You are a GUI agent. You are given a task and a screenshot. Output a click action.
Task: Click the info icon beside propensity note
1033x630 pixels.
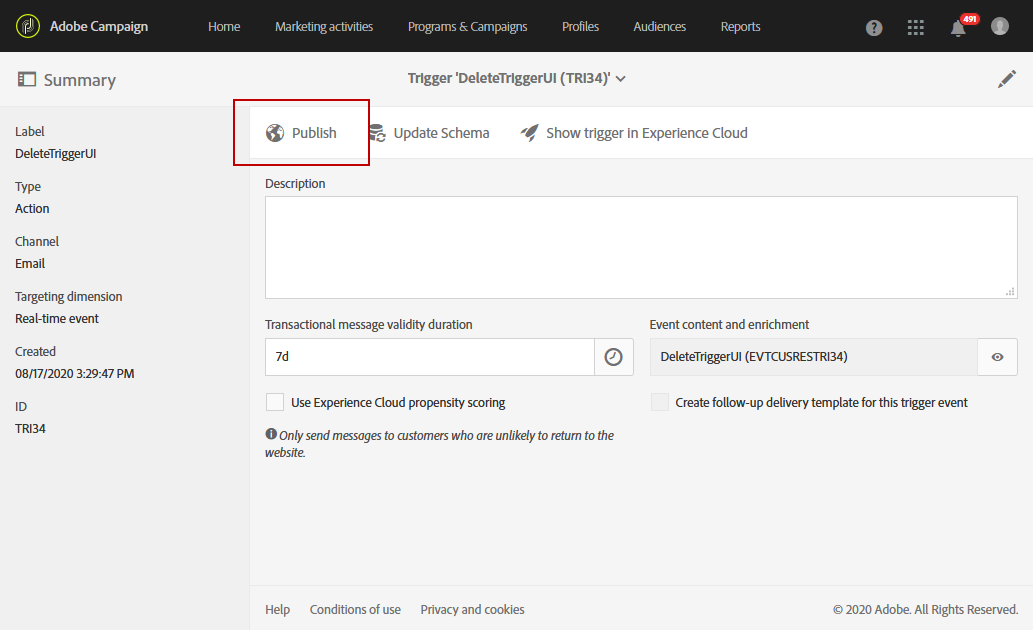271,434
